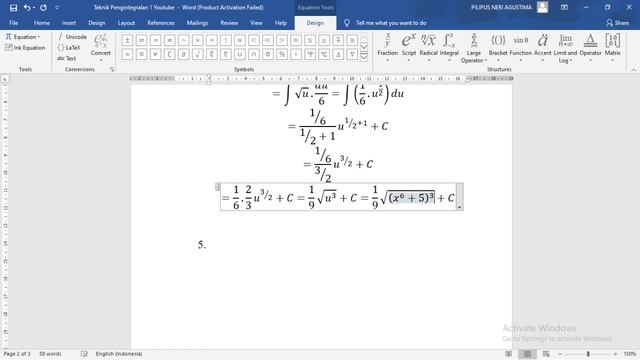
Task: Switch to the Home tab
Action: point(42,23)
